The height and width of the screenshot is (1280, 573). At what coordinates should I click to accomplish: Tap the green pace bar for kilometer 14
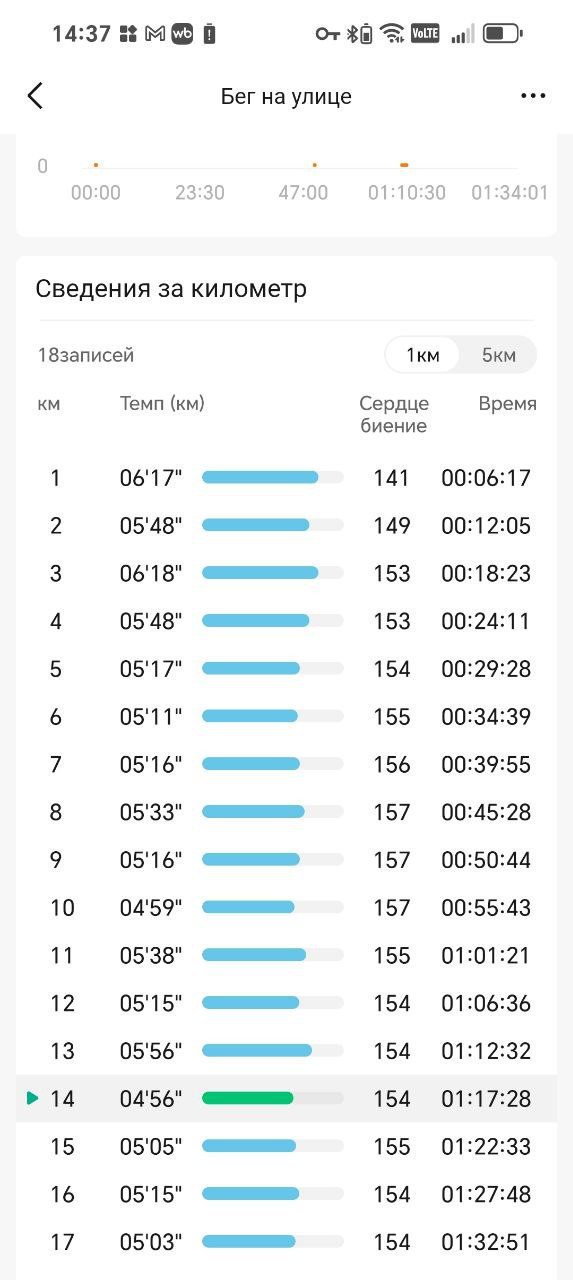point(247,1098)
